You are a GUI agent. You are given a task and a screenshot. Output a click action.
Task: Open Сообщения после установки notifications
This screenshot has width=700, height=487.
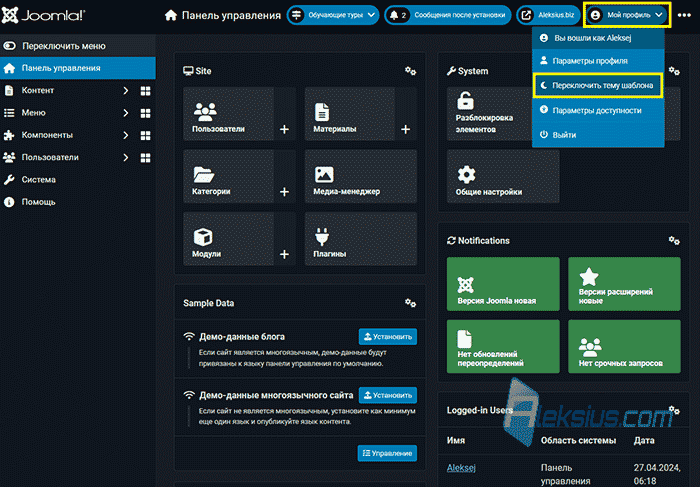coord(447,15)
